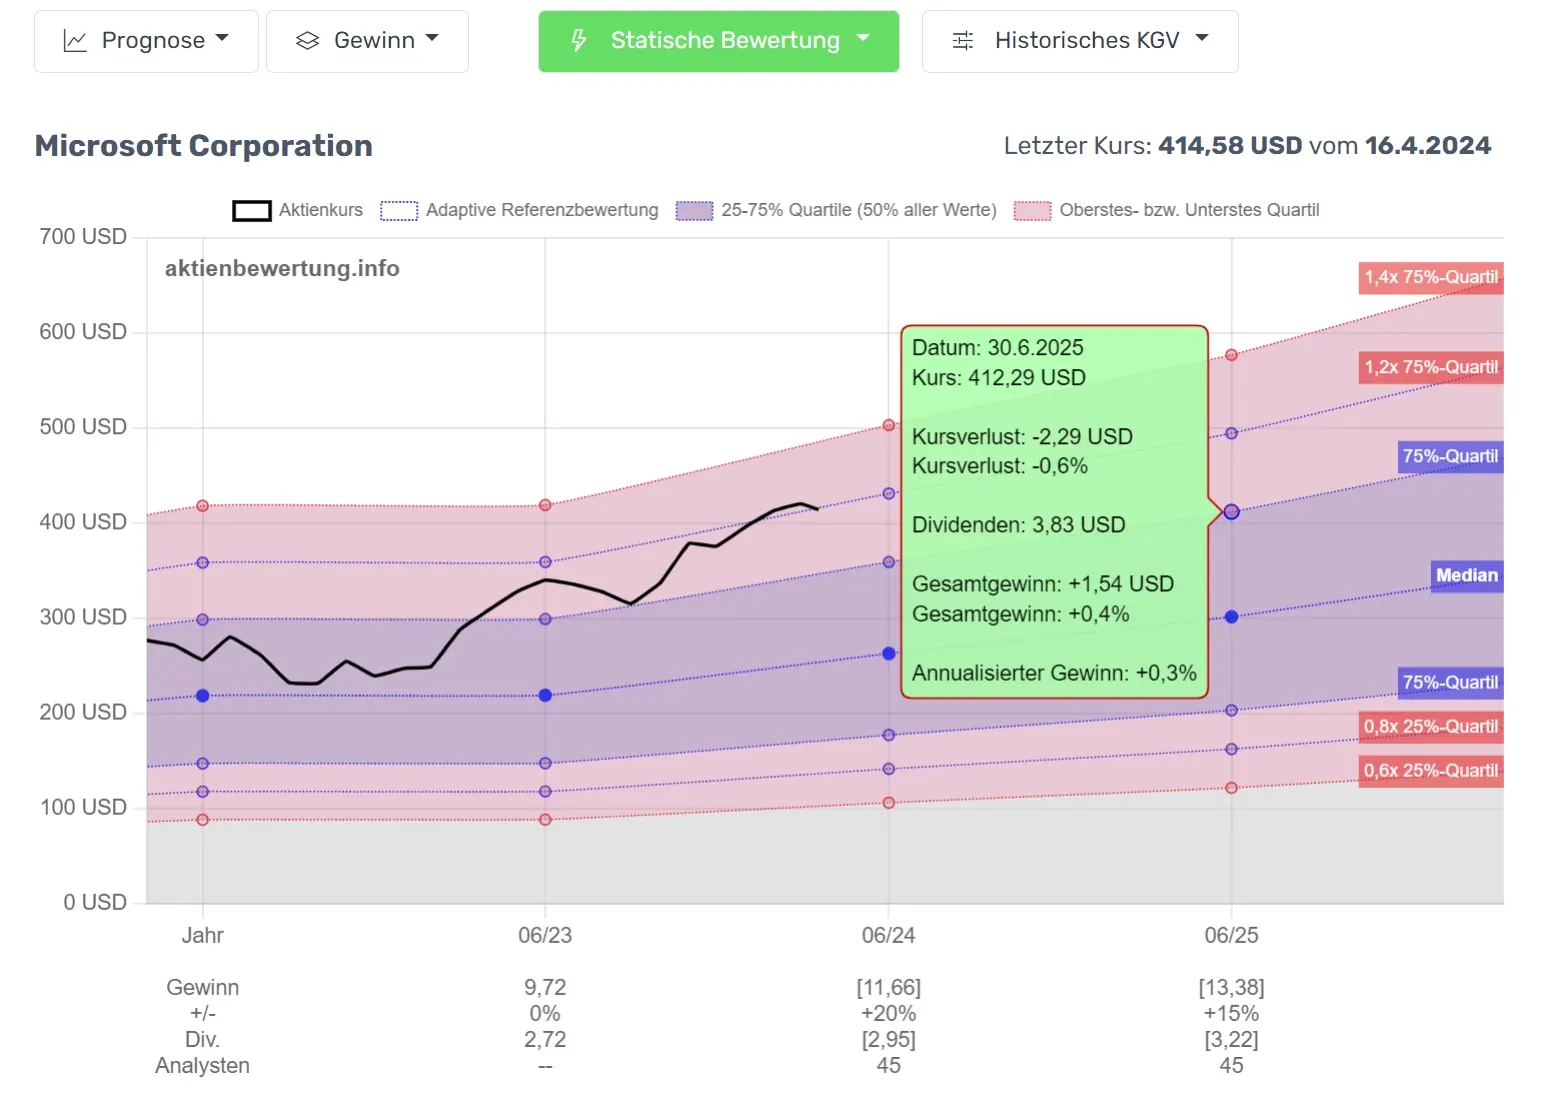1547x1099 pixels.
Task: Click the 06/23 median data point
Action: pos(545,695)
